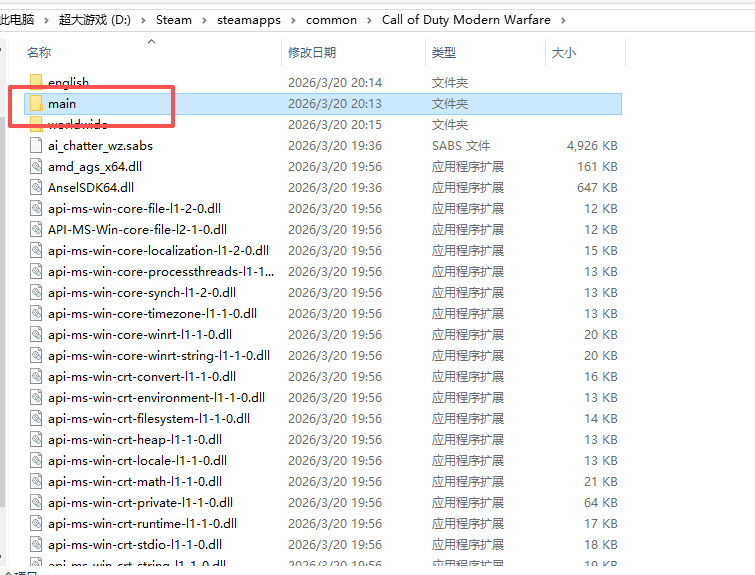Click icon of api-ms-win-crt-heap-l1-1-0.dll
This screenshot has width=755, height=575.
[x=36, y=439]
